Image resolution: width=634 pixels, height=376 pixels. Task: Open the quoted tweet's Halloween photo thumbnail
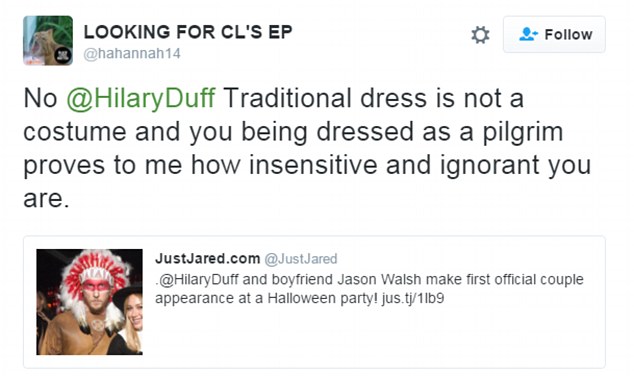(89, 302)
